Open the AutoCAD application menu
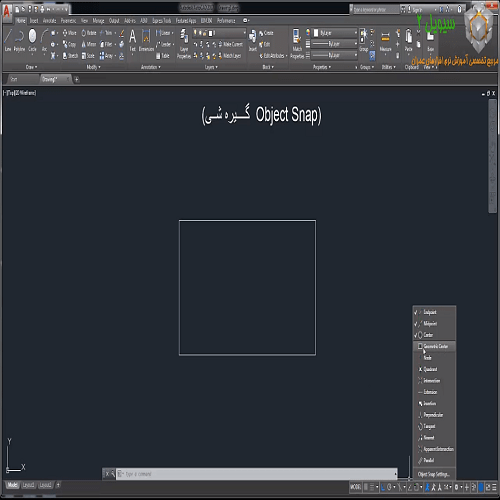Screen dimensions: 500x500 [7, 12]
